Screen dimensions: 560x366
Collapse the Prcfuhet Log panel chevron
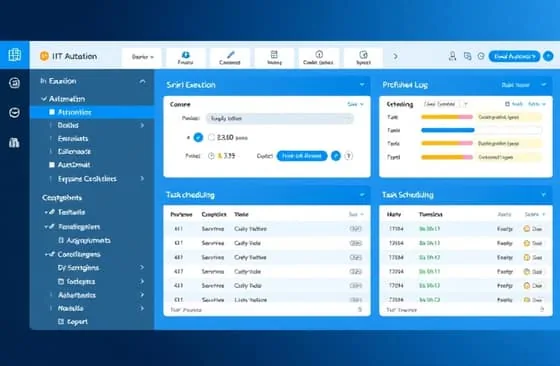click(x=544, y=85)
